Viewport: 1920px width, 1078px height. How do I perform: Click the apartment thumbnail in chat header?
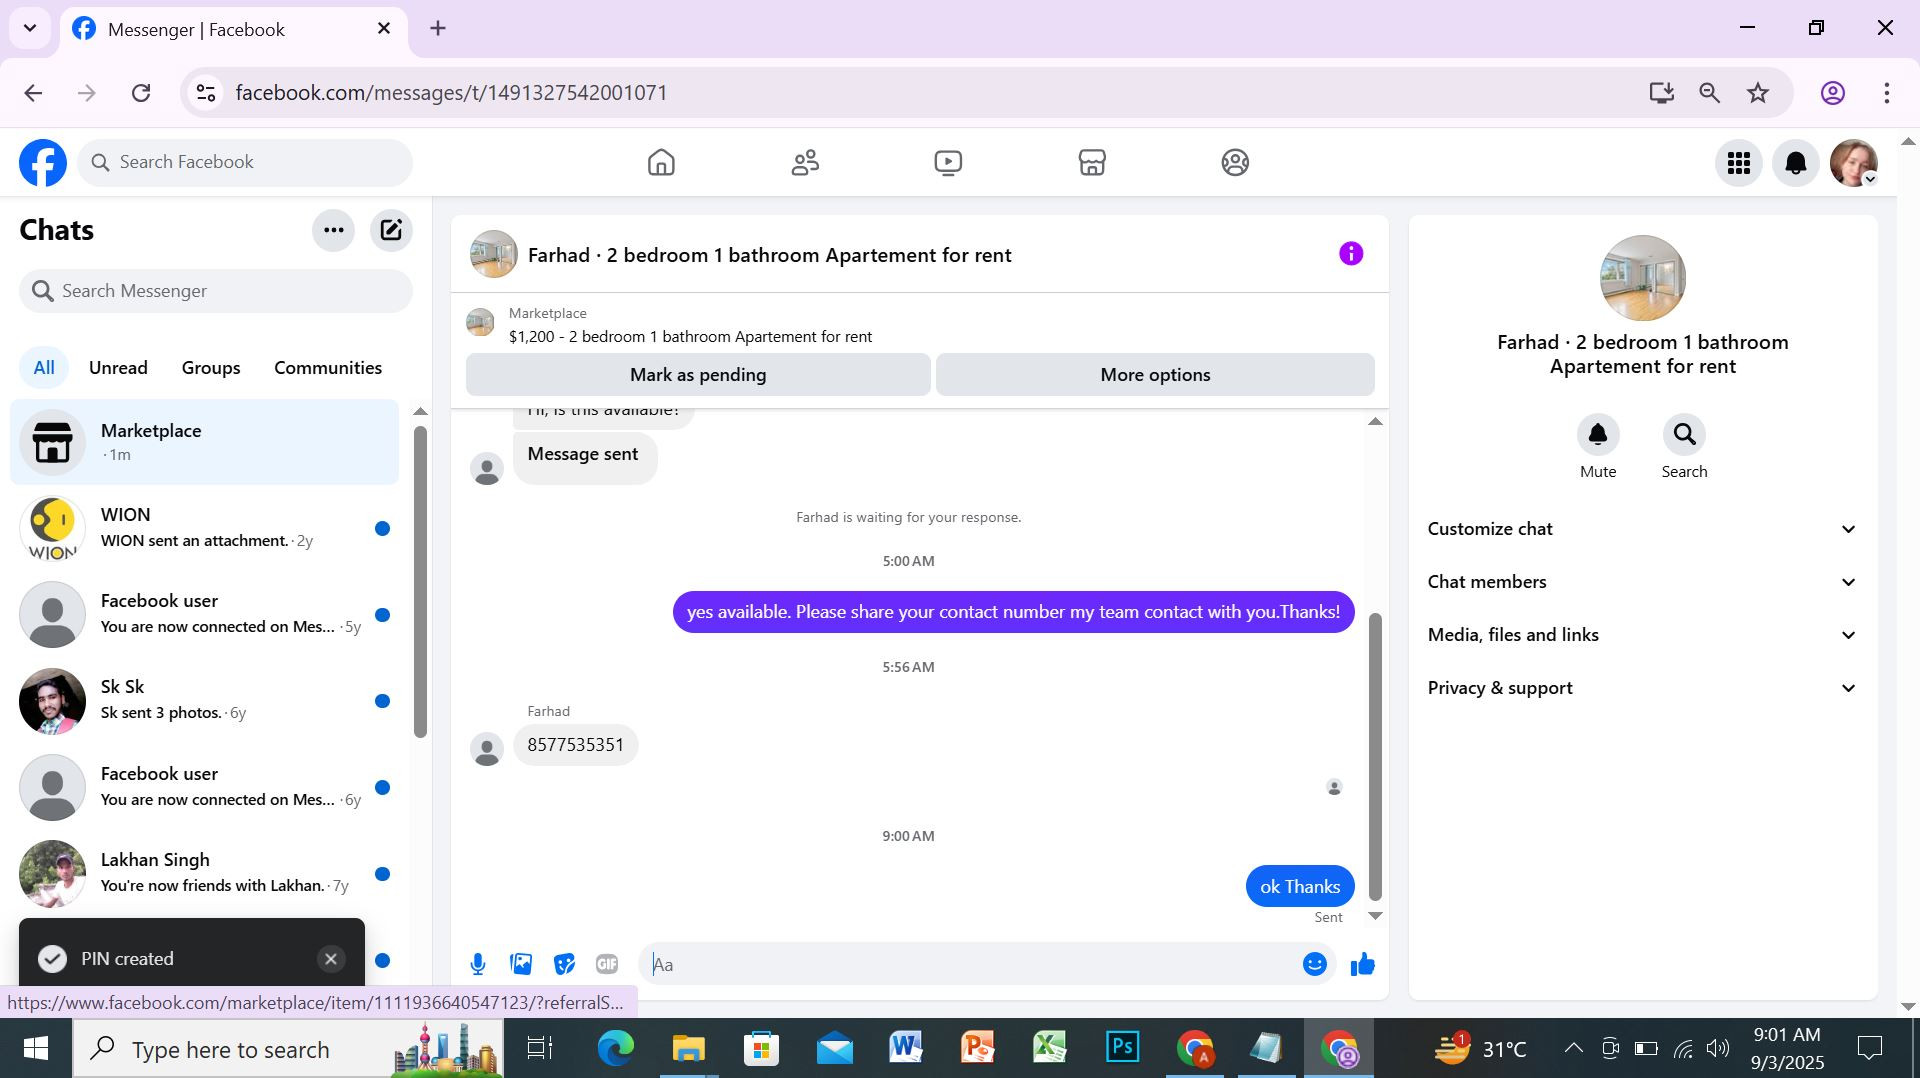[x=494, y=254]
